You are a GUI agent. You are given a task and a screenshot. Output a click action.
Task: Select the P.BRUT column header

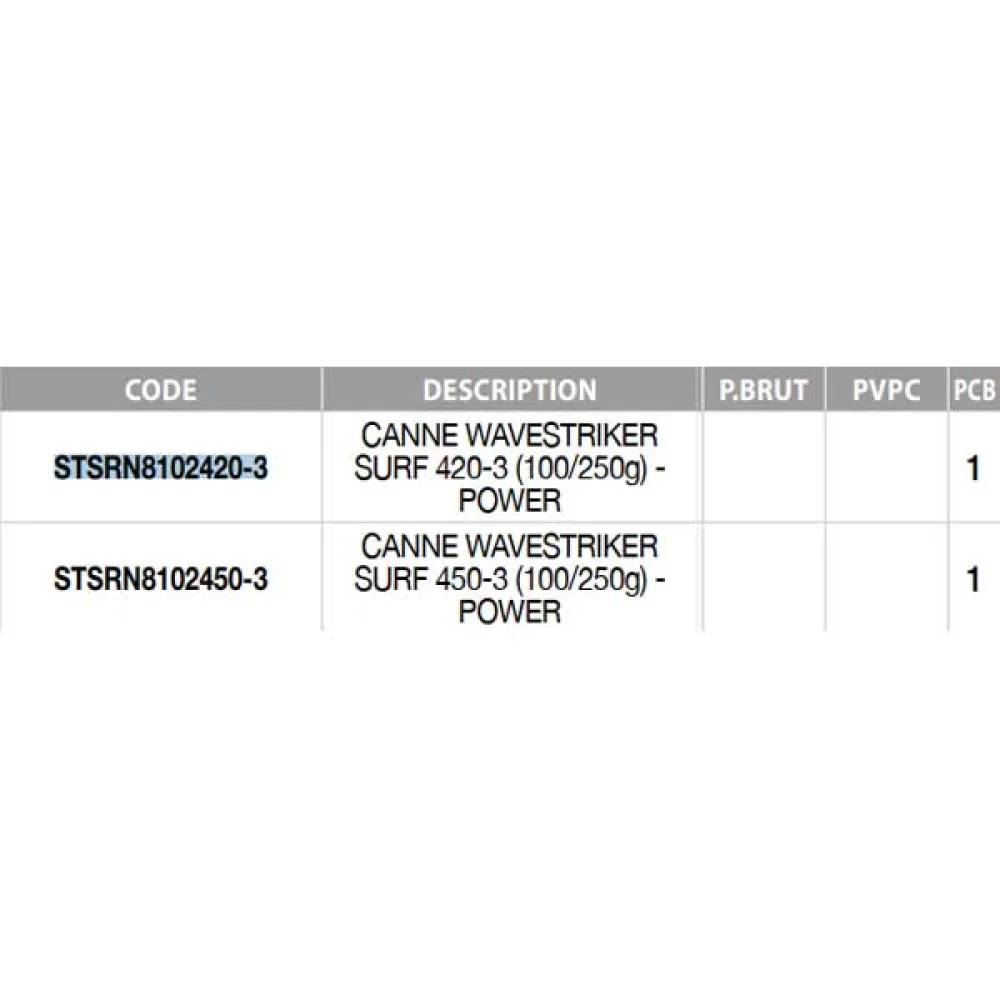(x=763, y=389)
